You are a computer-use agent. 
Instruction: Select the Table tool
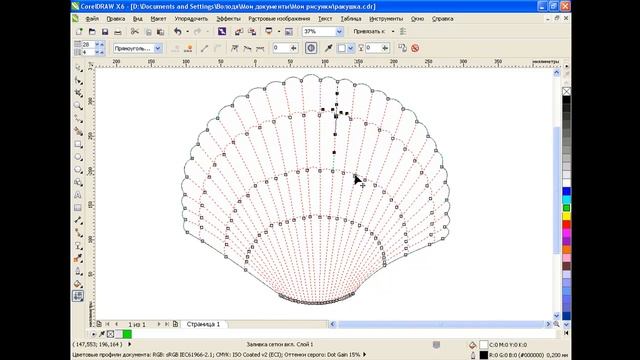pyautogui.click(x=78, y=207)
